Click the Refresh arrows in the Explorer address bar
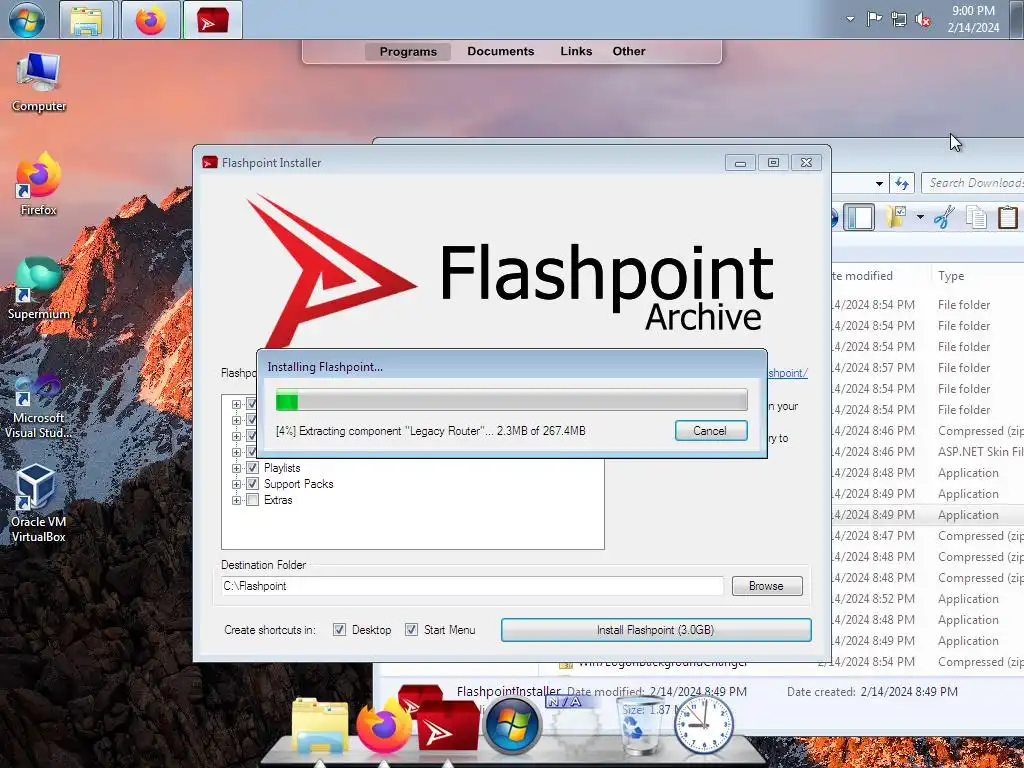Viewport: 1024px width, 768px height. tap(902, 184)
